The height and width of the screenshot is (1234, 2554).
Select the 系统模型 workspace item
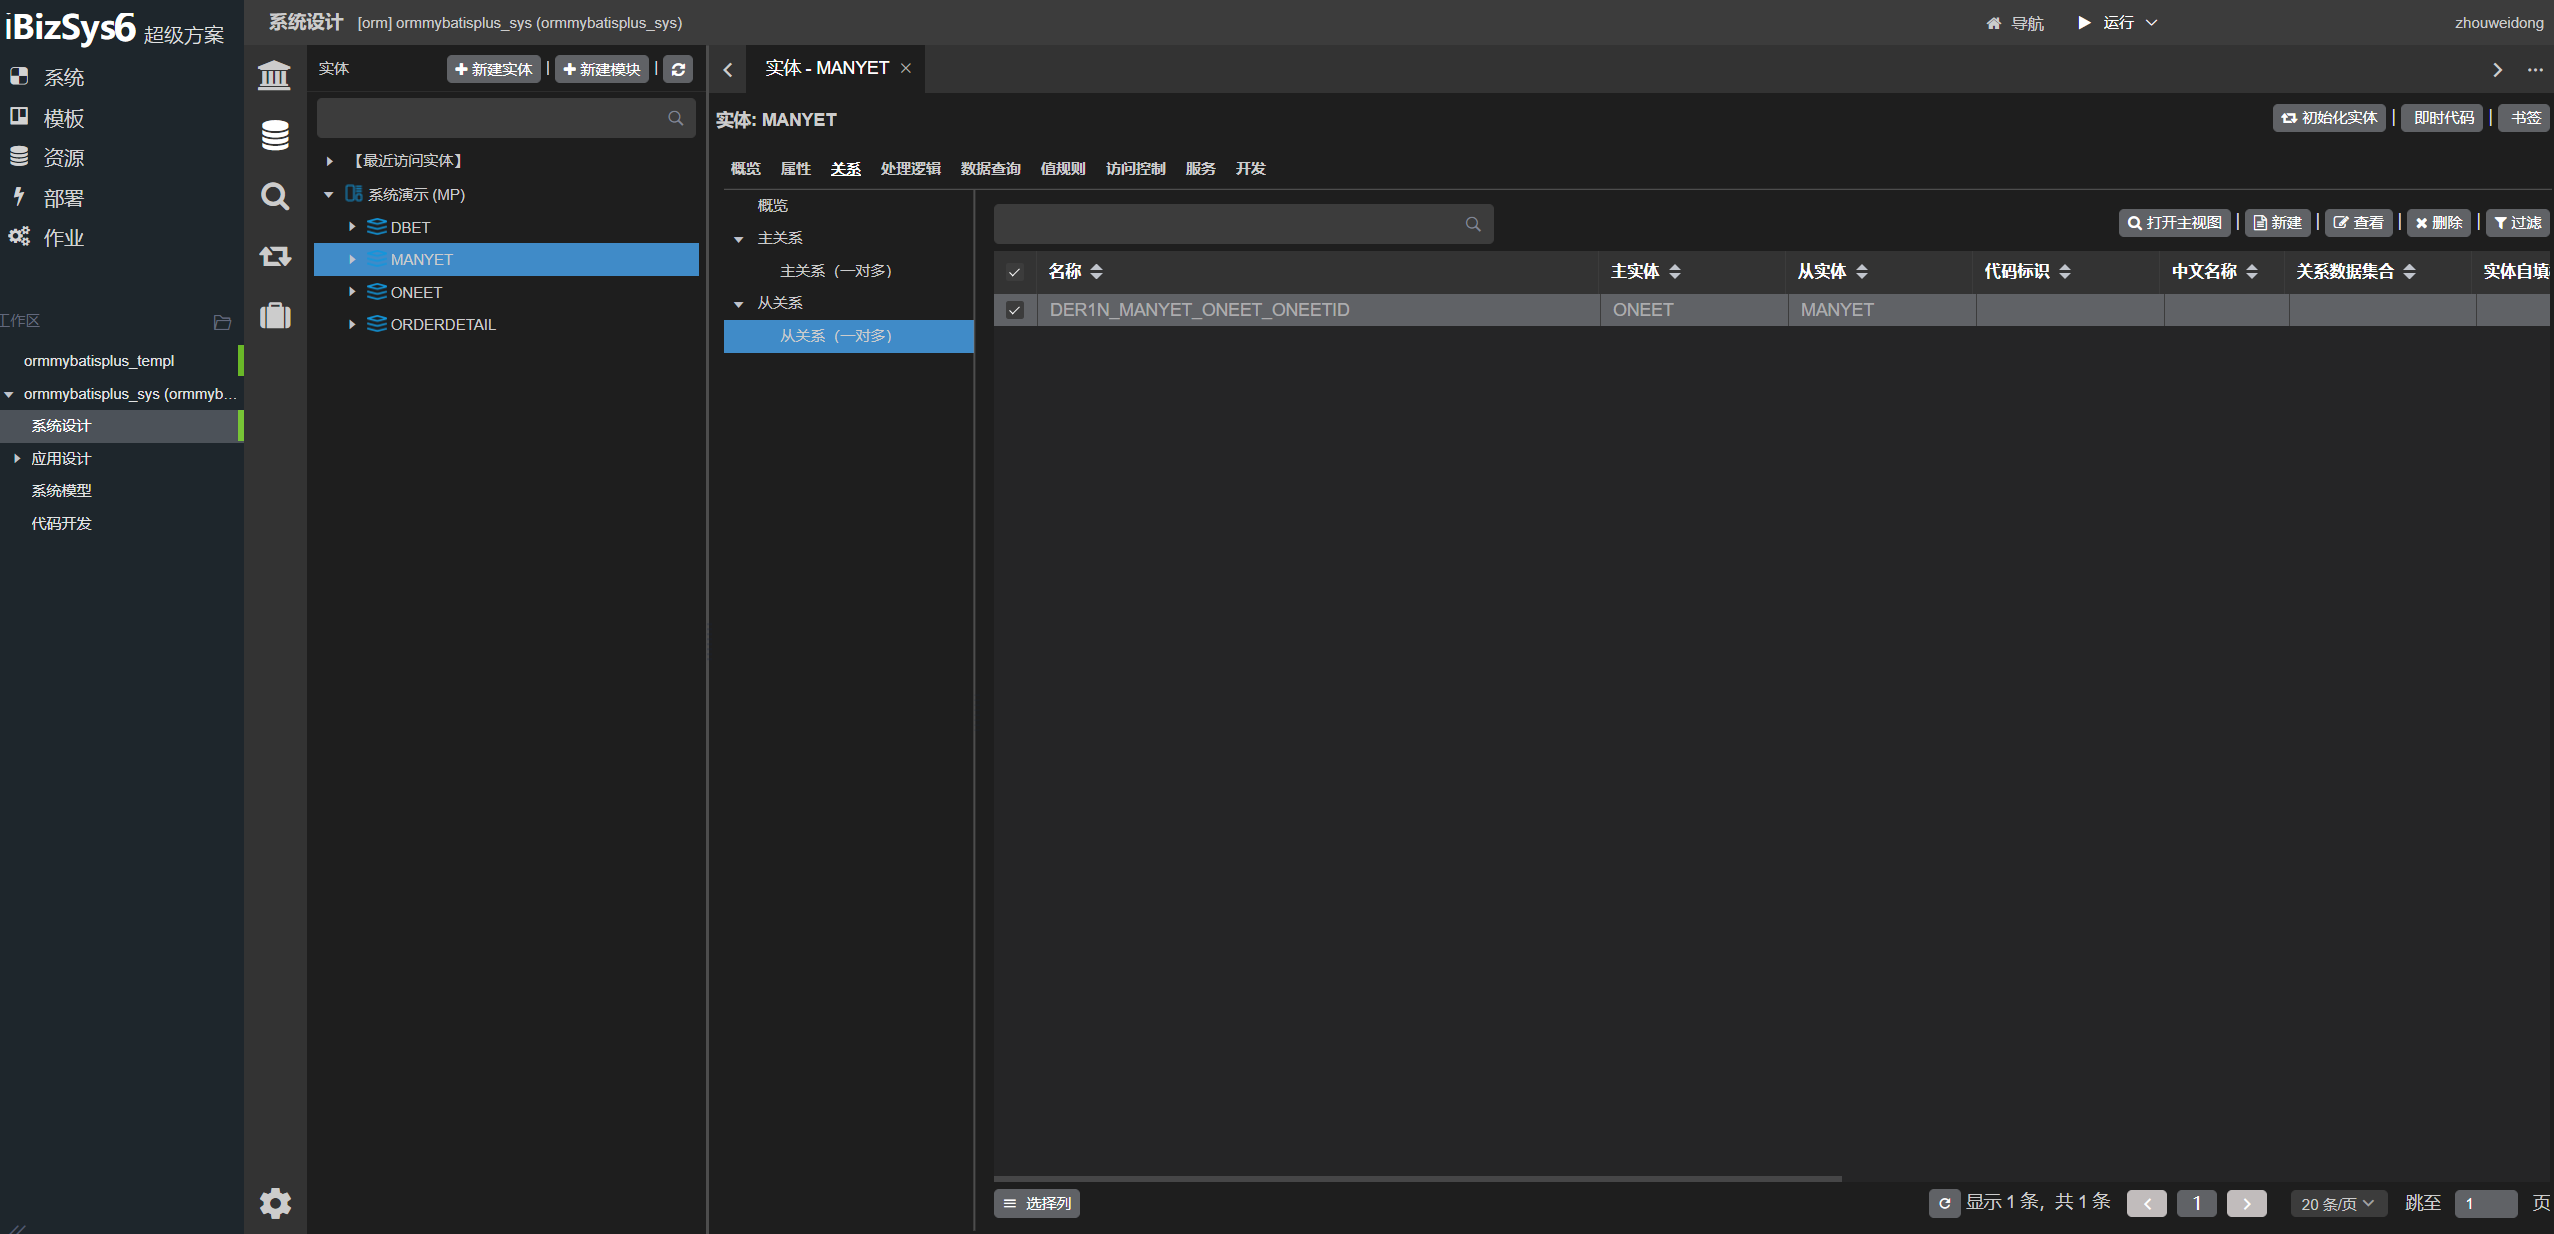(x=61, y=491)
